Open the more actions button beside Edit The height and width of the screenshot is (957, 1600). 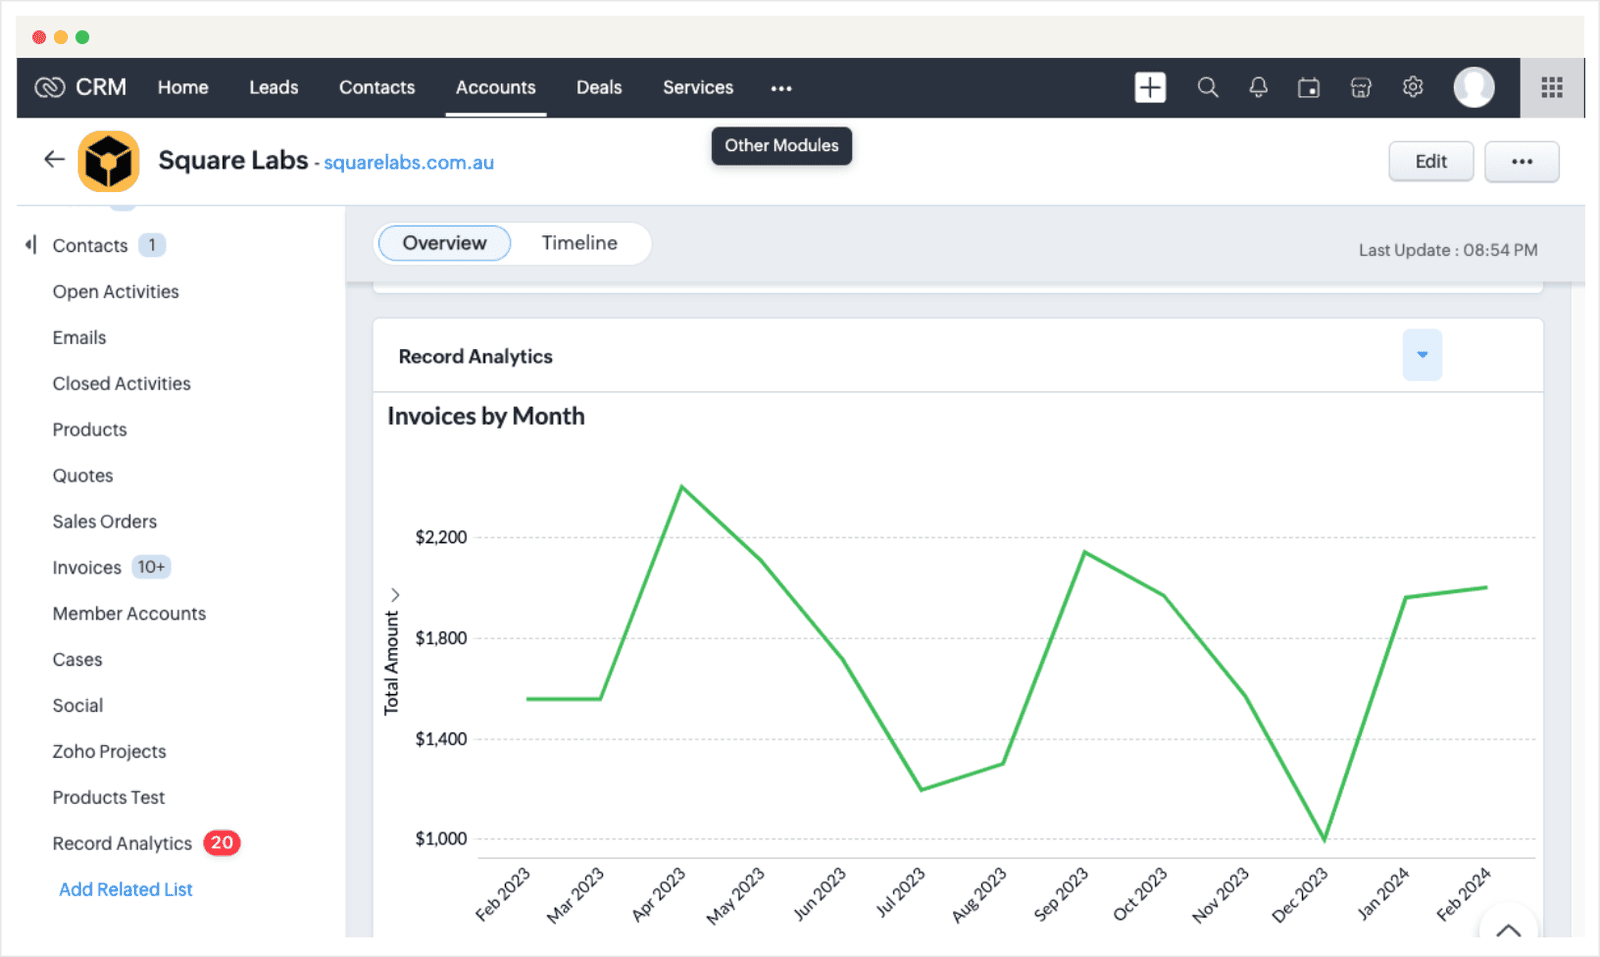[1521, 162]
